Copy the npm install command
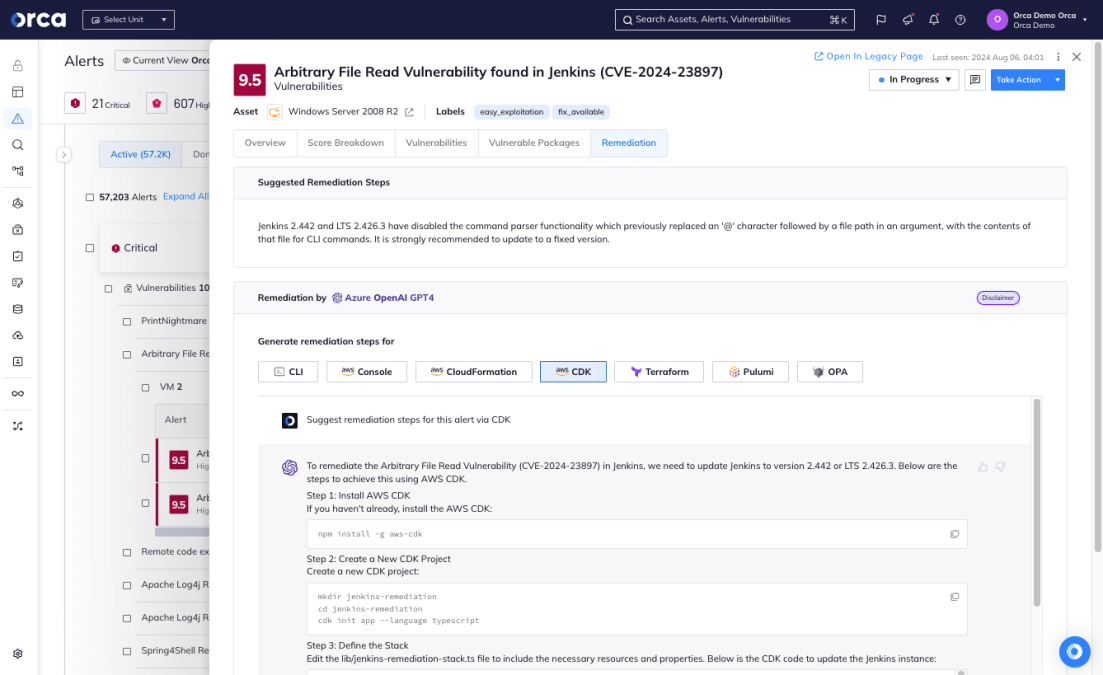 click(x=955, y=534)
